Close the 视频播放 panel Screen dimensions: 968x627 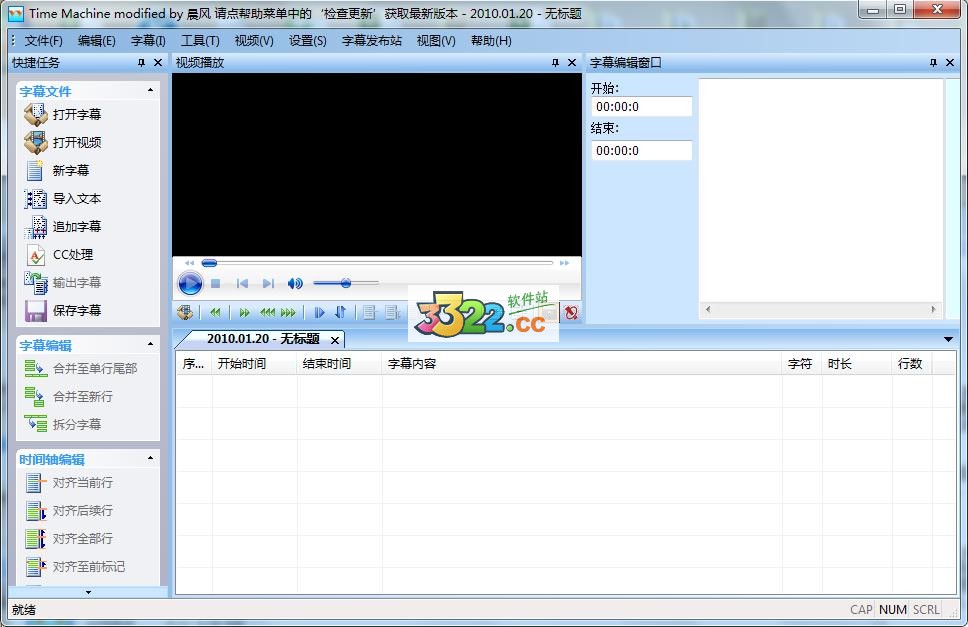pyautogui.click(x=572, y=62)
